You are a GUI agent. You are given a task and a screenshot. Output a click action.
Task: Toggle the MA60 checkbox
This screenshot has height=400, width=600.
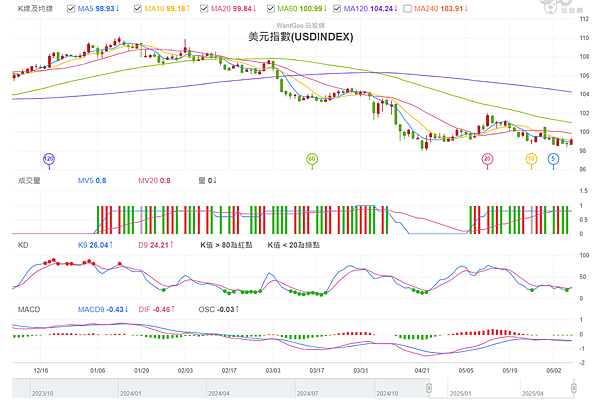tap(271, 8)
